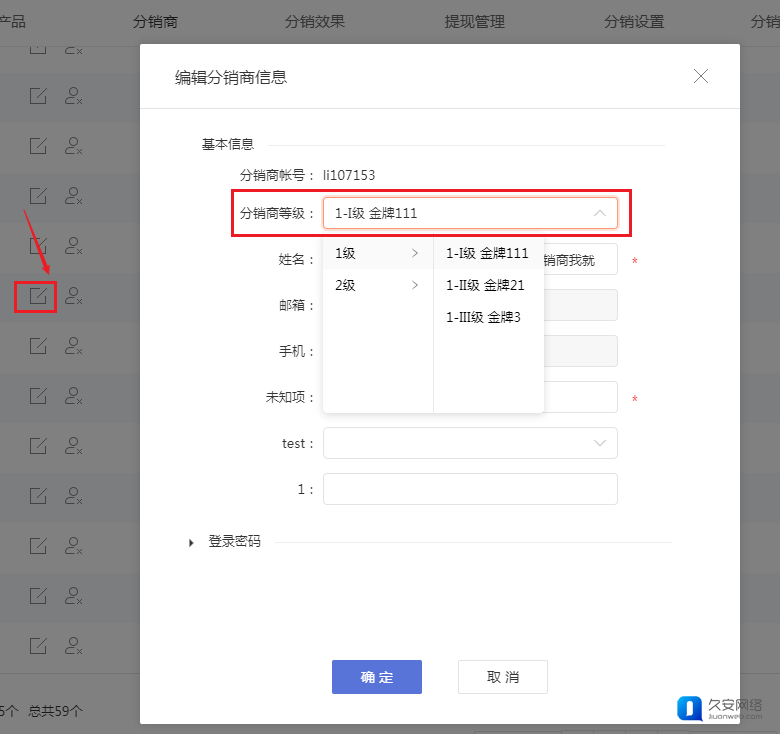Expand the 登录密码 section triangle

click(191, 543)
